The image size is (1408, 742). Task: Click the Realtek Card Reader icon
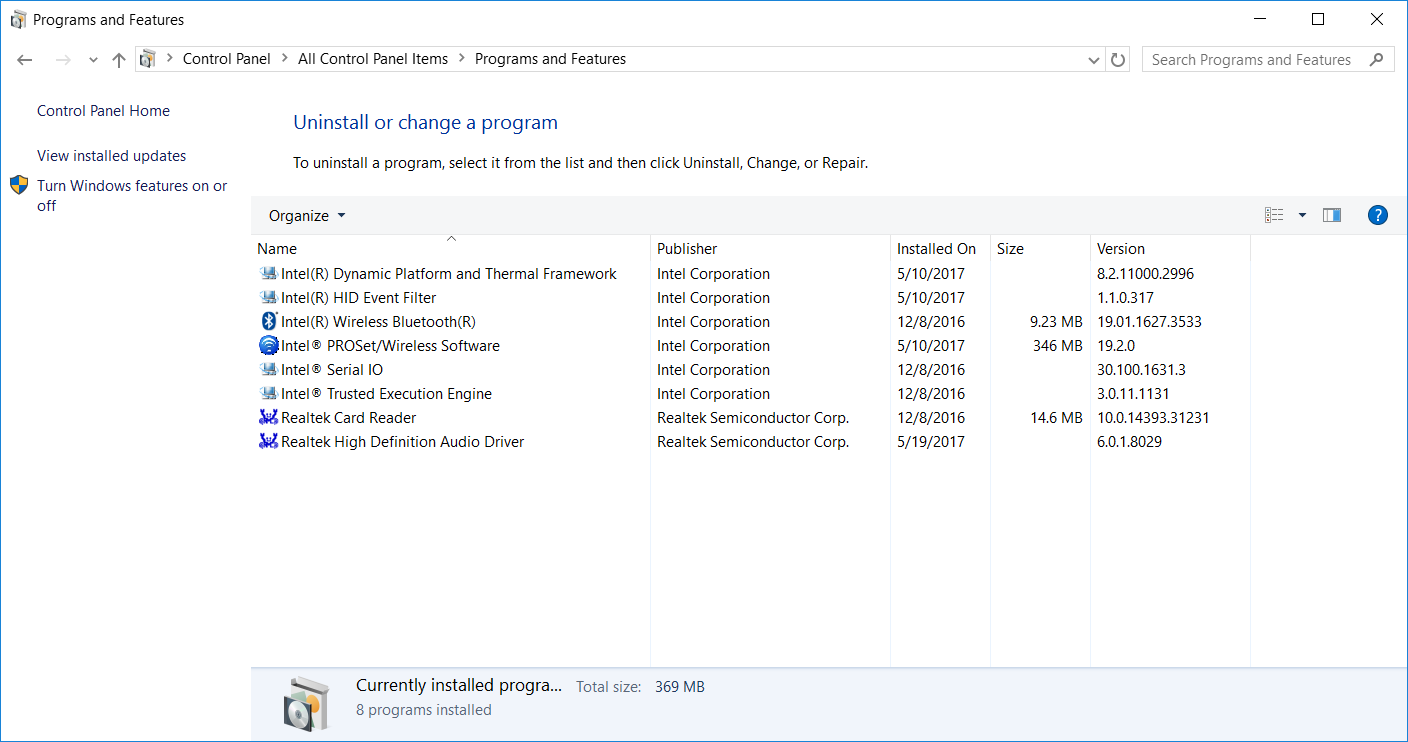[268, 418]
